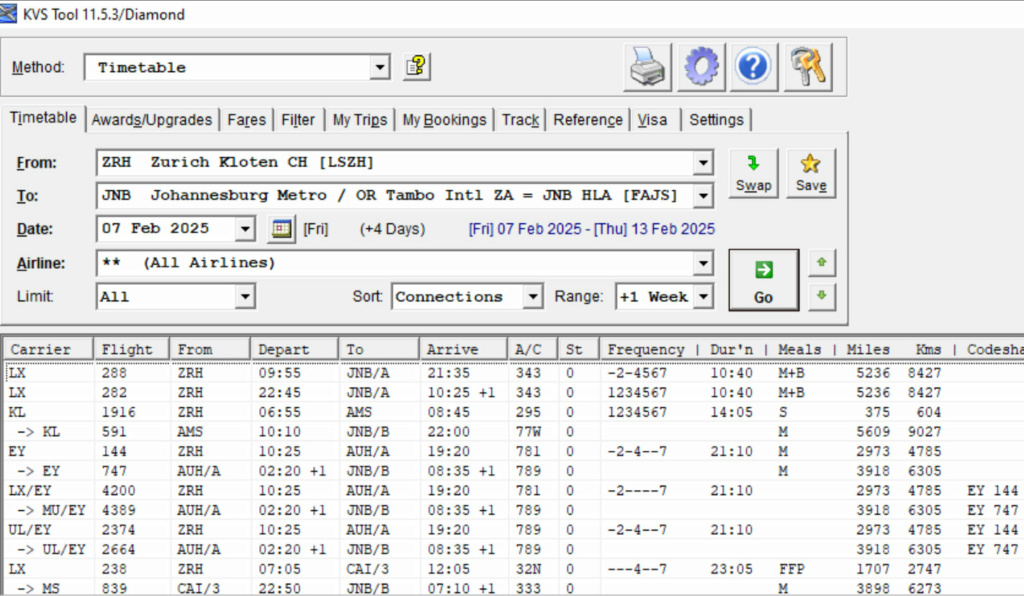
Task: Save the route with the star button
Action: (811, 174)
